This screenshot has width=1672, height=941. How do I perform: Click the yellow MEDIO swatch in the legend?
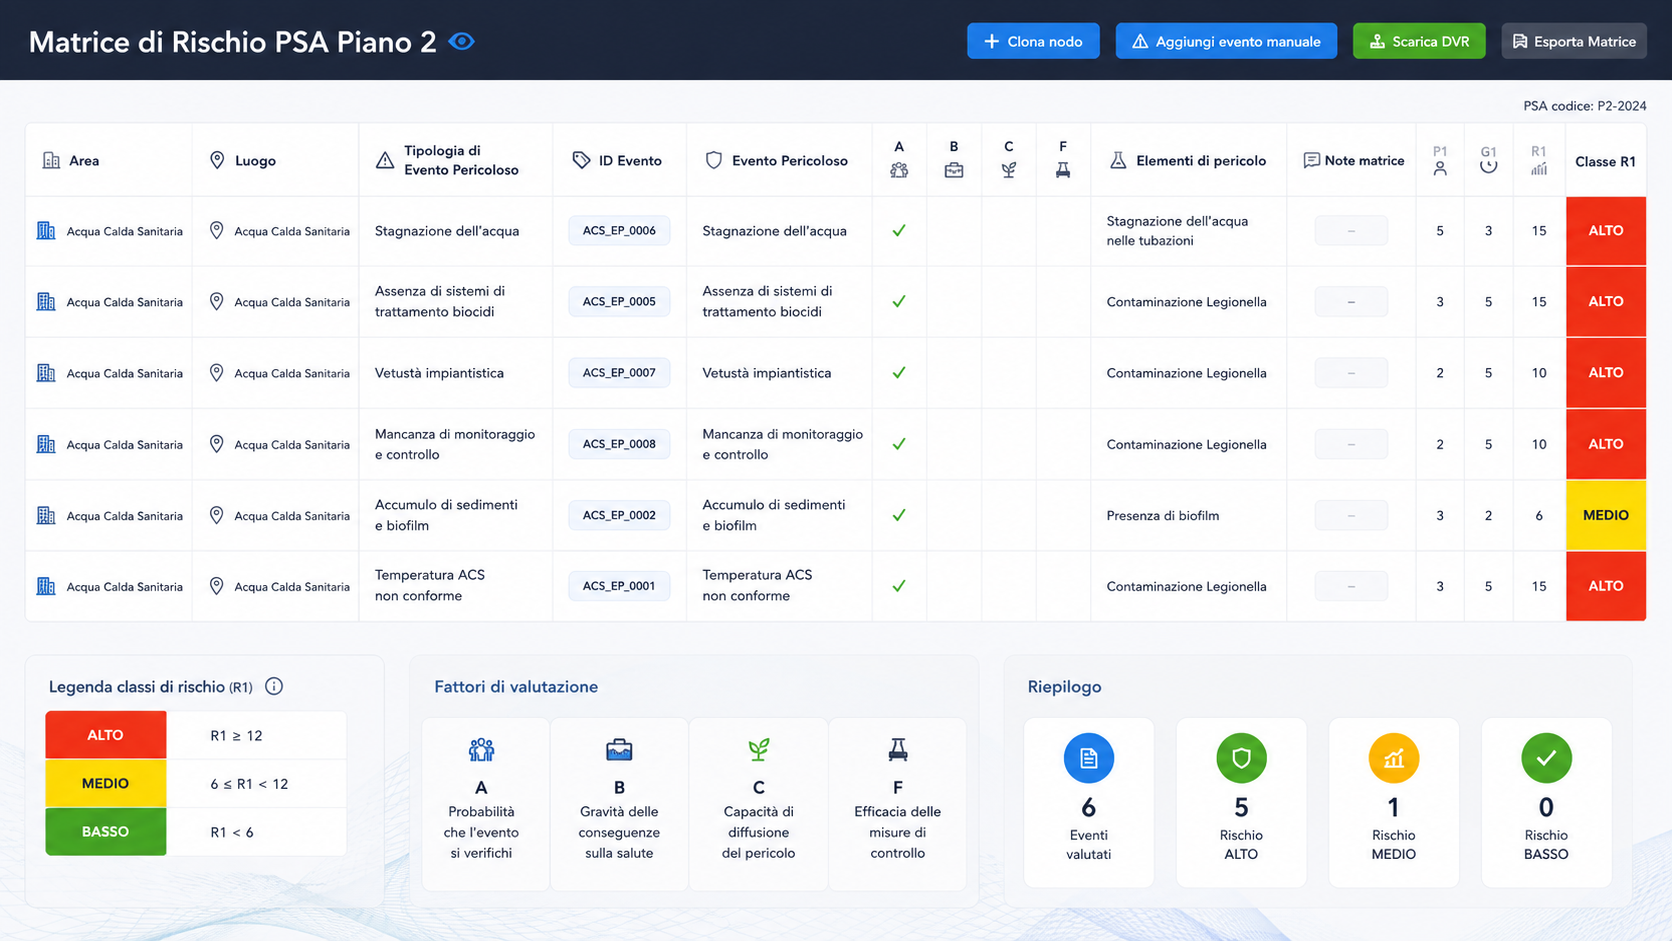(x=105, y=783)
